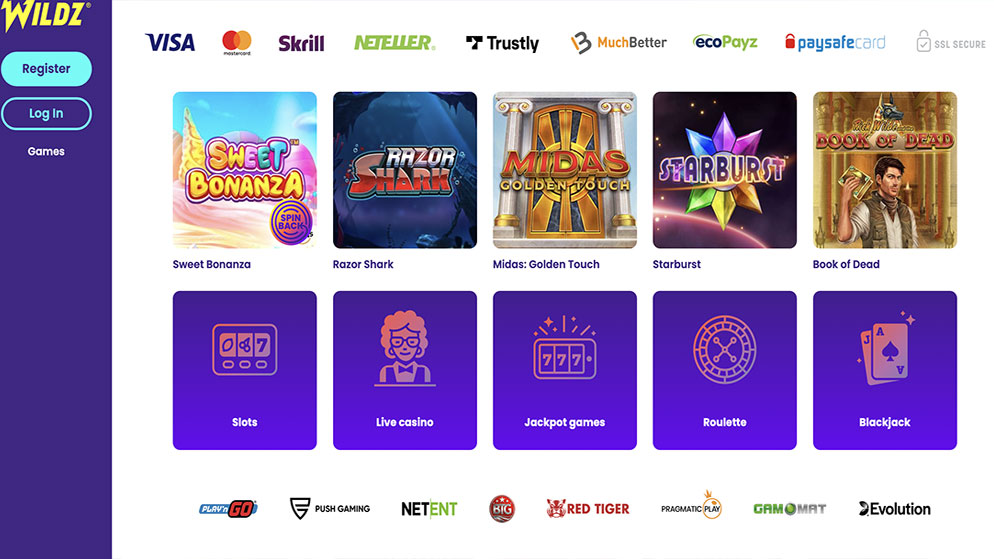The width and height of the screenshot is (994, 559).
Task: Open the Slots category tile
Action: (245, 370)
